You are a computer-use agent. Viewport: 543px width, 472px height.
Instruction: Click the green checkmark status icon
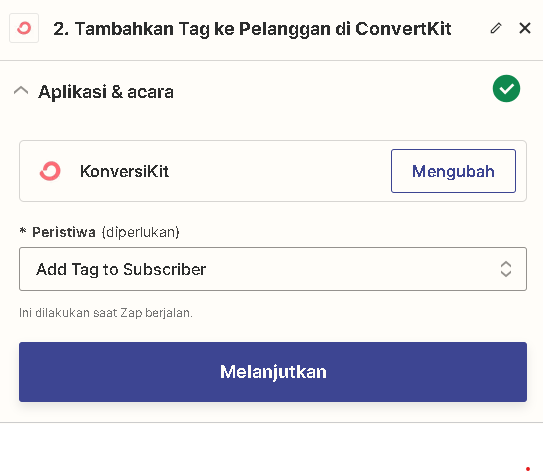[x=506, y=89]
